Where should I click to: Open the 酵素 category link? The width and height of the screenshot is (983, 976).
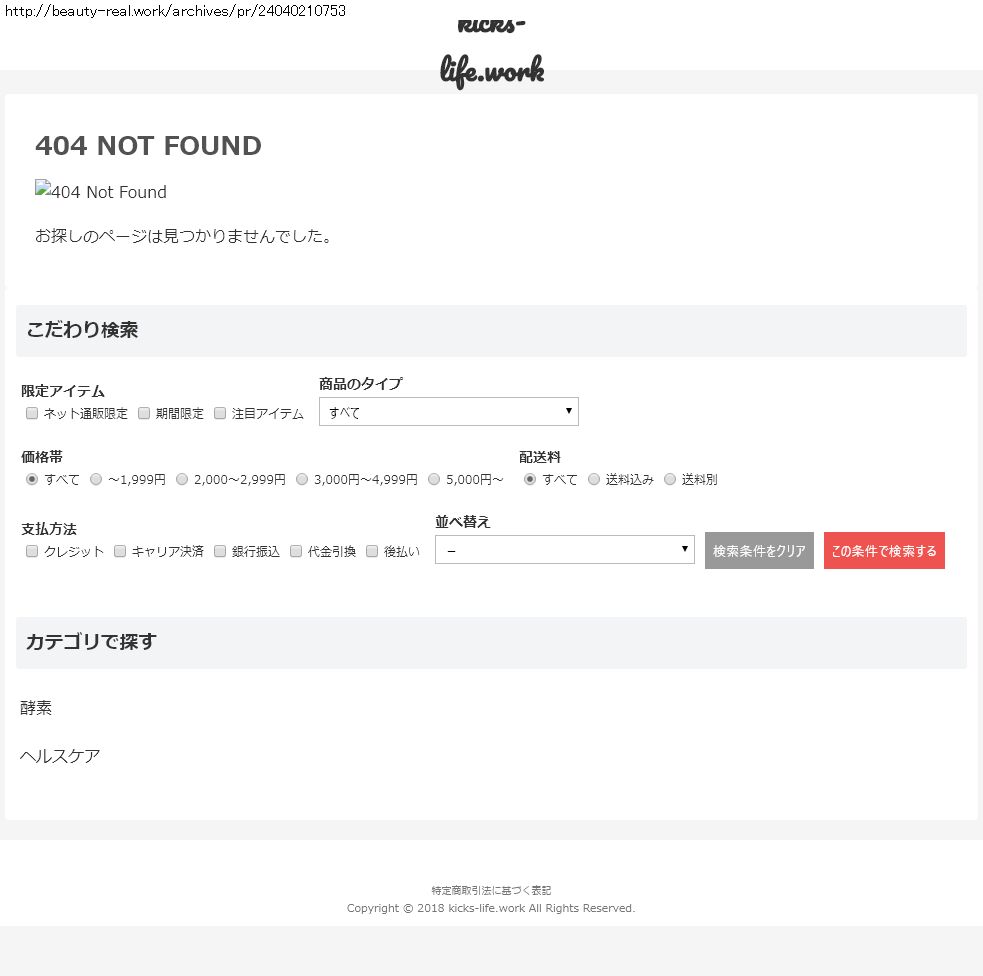pyautogui.click(x=36, y=708)
